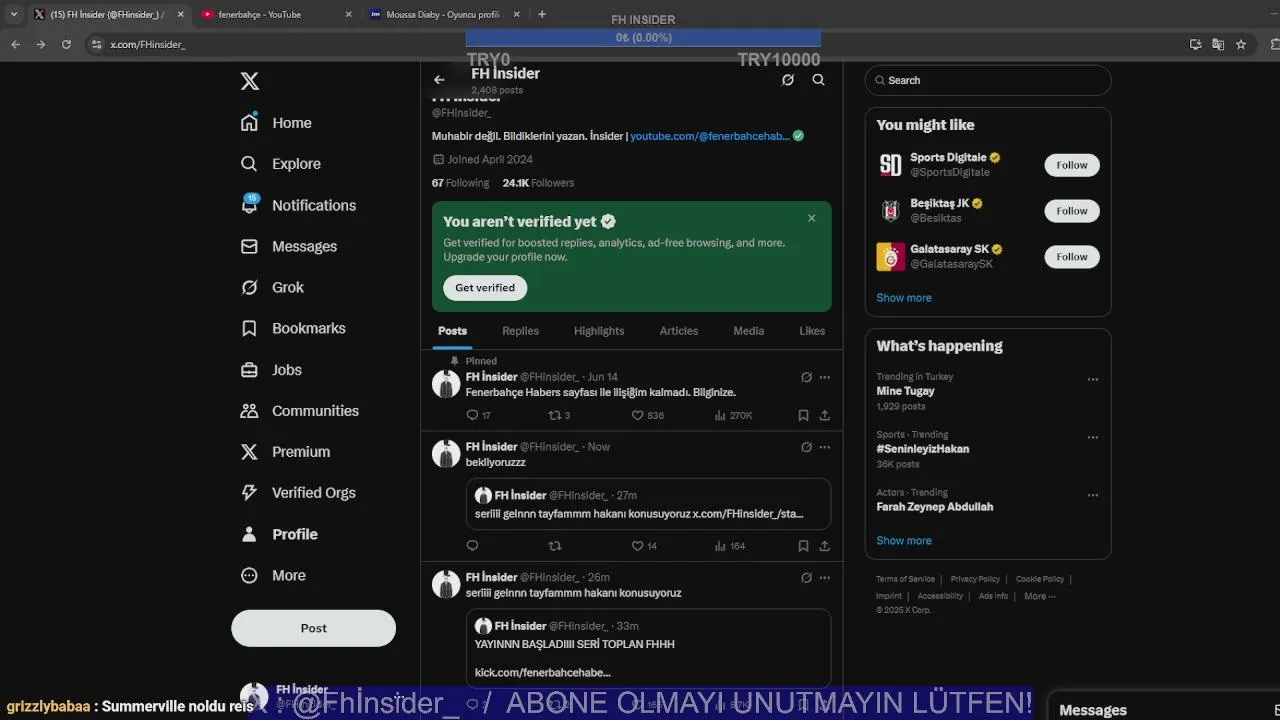Open the quoted post from 27m ago
The width and height of the screenshot is (1280, 720).
coord(648,504)
